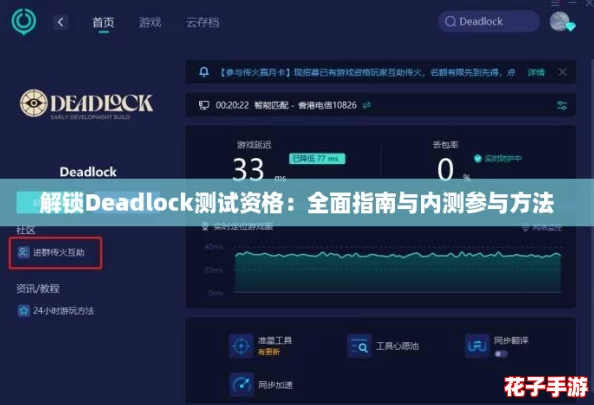The height and width of the screenshot is (405, 594).
Task: Open node settings sliders icon
Action: pyautogui.click(x=562, y=105)
